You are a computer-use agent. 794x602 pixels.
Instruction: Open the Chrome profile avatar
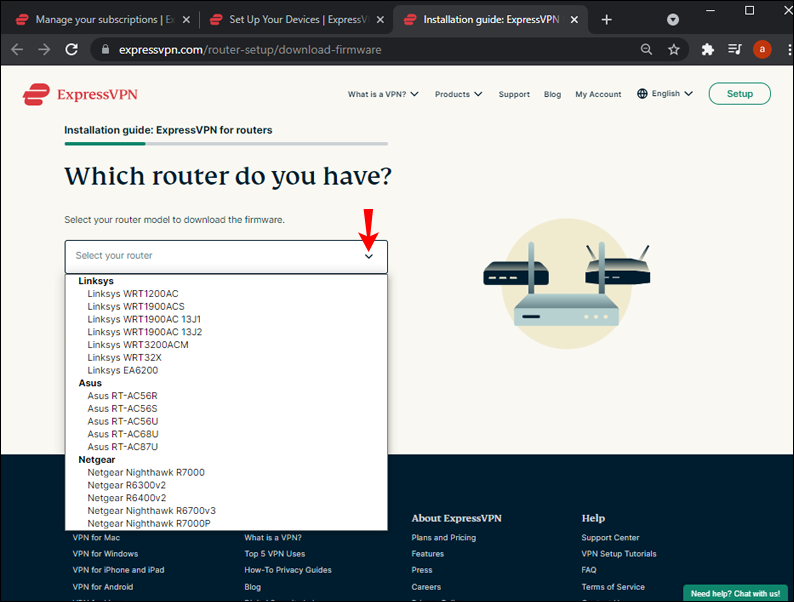pos(762,49)
